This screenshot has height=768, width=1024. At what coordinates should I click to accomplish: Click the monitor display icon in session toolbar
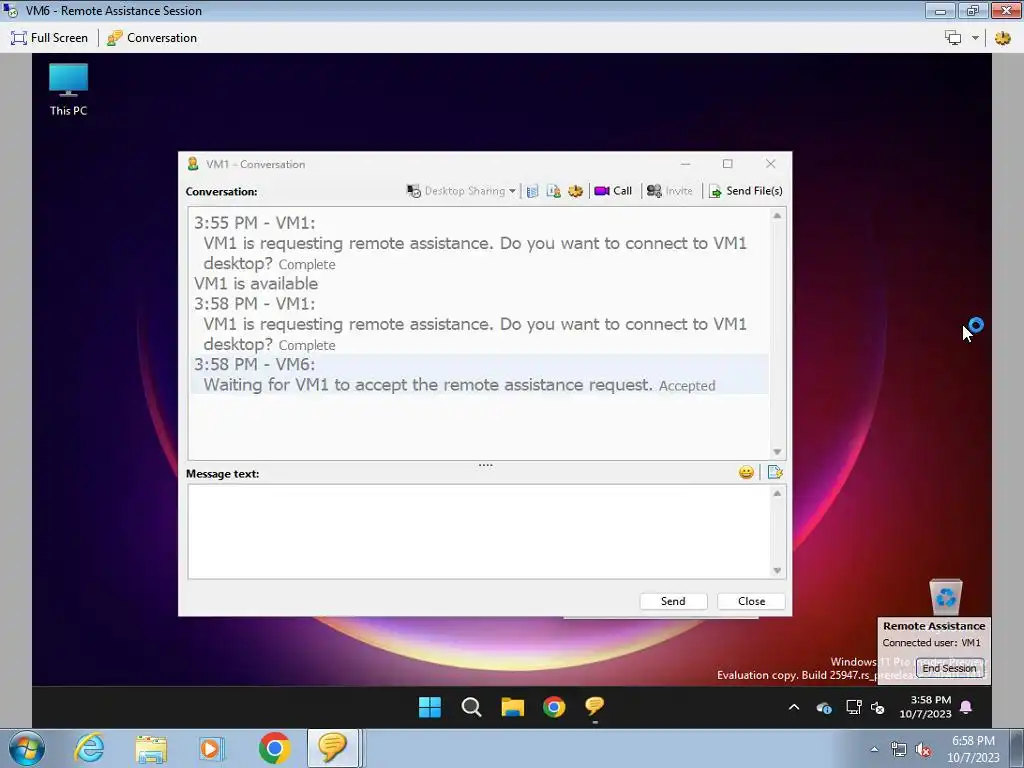click(953, 38)
